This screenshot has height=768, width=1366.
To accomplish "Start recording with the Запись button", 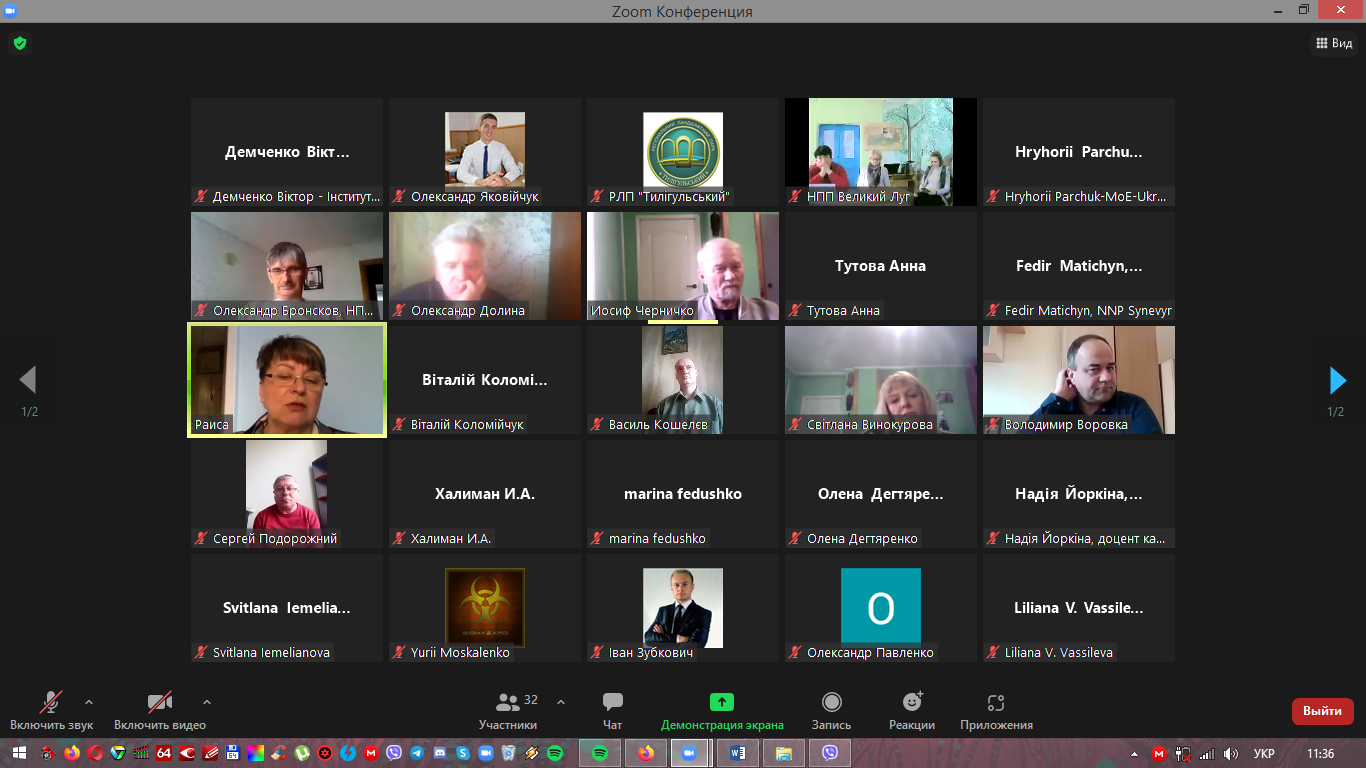I will tap(831, 710).
